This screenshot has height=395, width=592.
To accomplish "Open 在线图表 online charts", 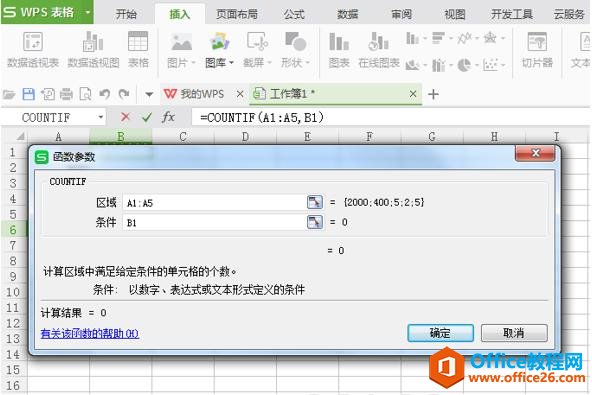I will (378, 50).
